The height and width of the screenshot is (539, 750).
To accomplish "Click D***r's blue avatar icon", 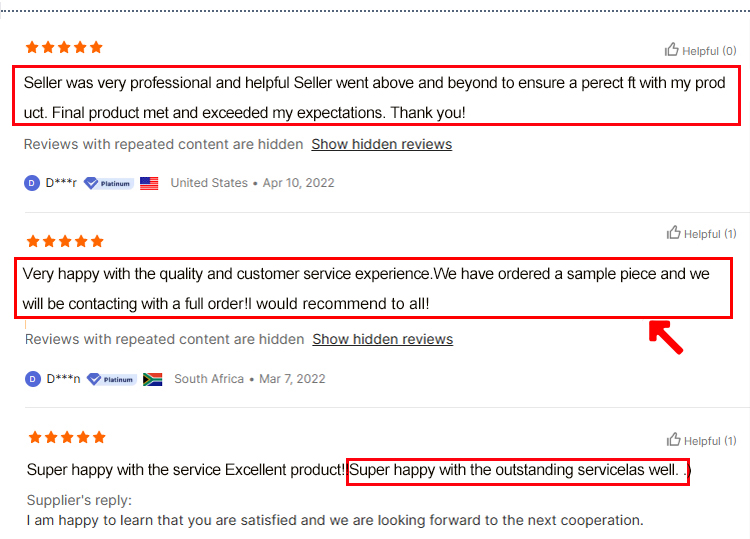I will 32,183.
